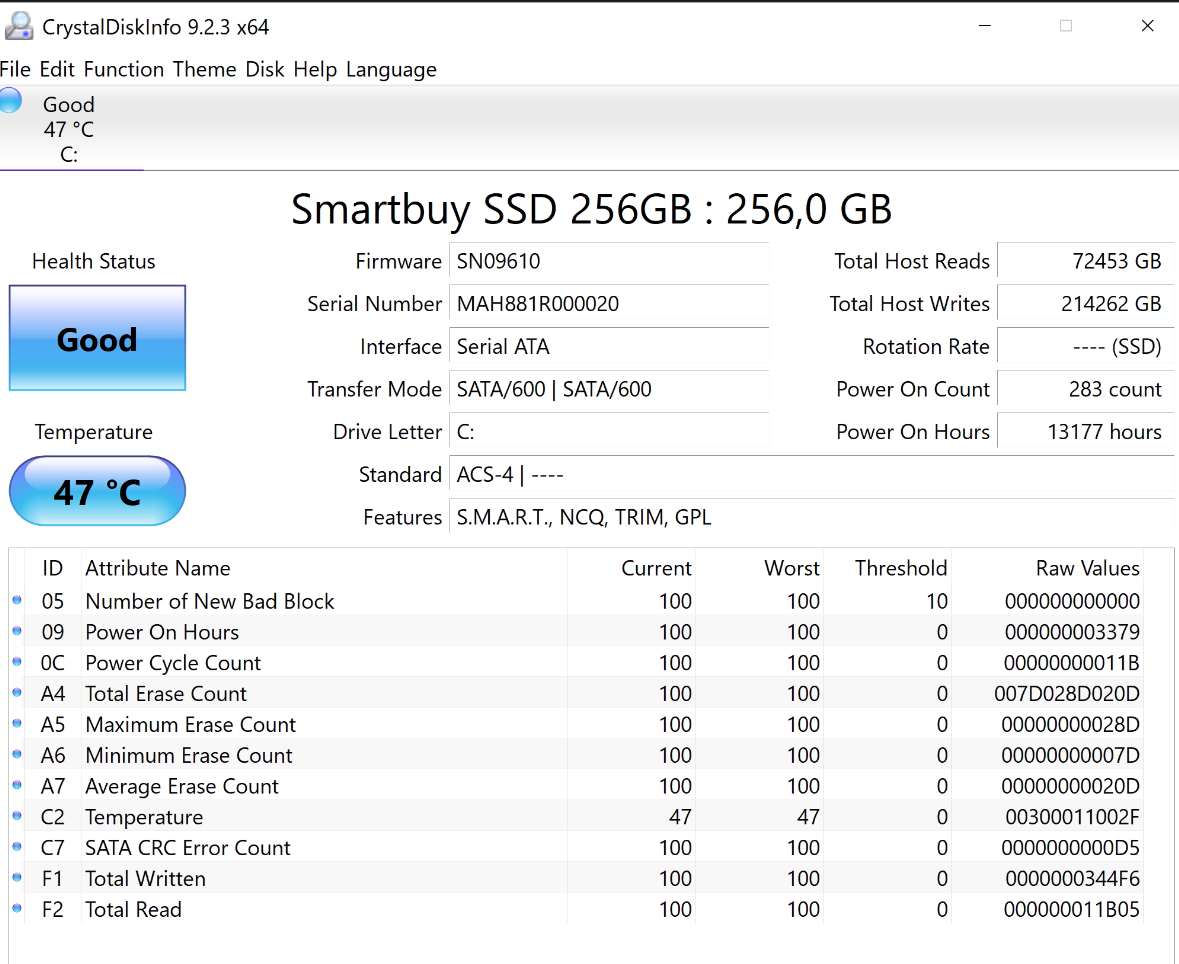Open the Language menu

click(x=391, y=69)
